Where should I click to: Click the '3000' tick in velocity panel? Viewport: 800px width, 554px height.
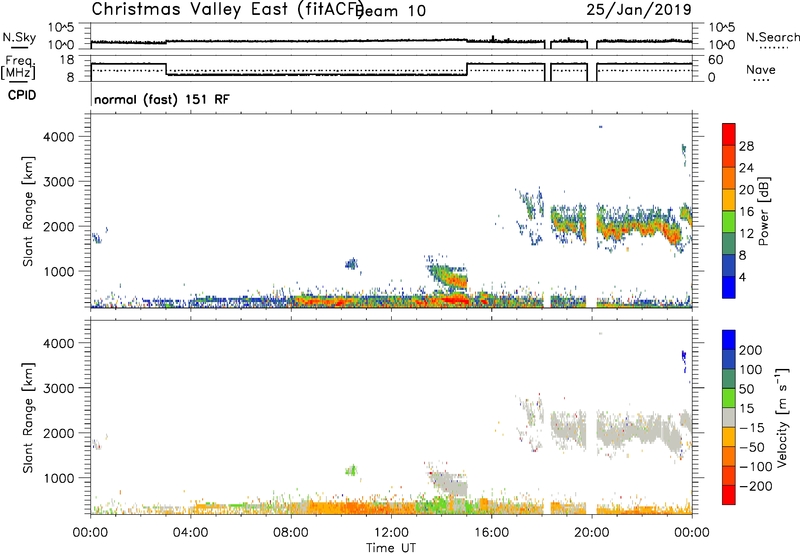pyautogui.click(x=58, y=388)
